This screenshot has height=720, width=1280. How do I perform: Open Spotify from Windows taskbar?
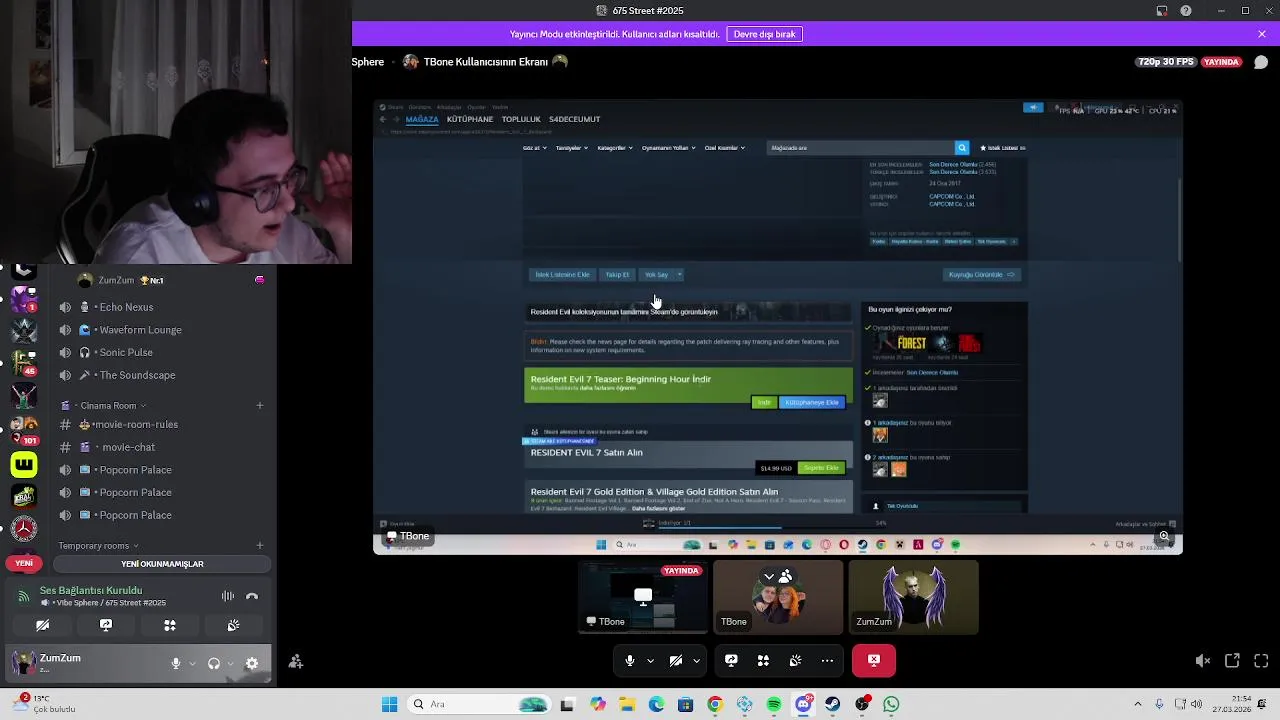point(774,704)
